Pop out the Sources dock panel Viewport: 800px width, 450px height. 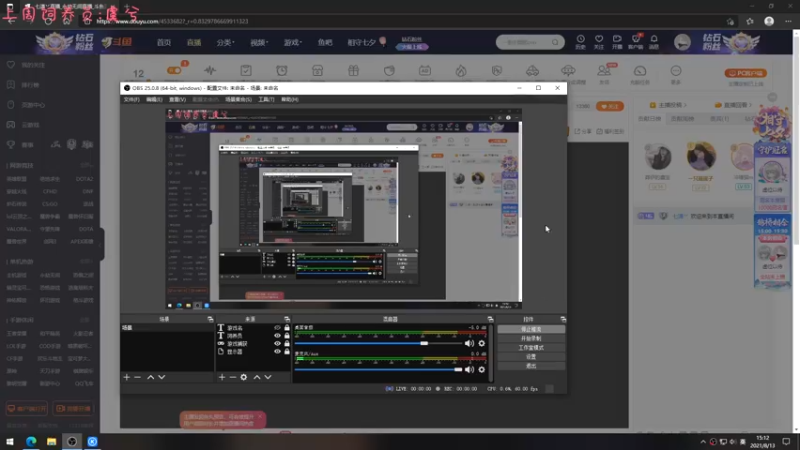click(x=287, y=319)
